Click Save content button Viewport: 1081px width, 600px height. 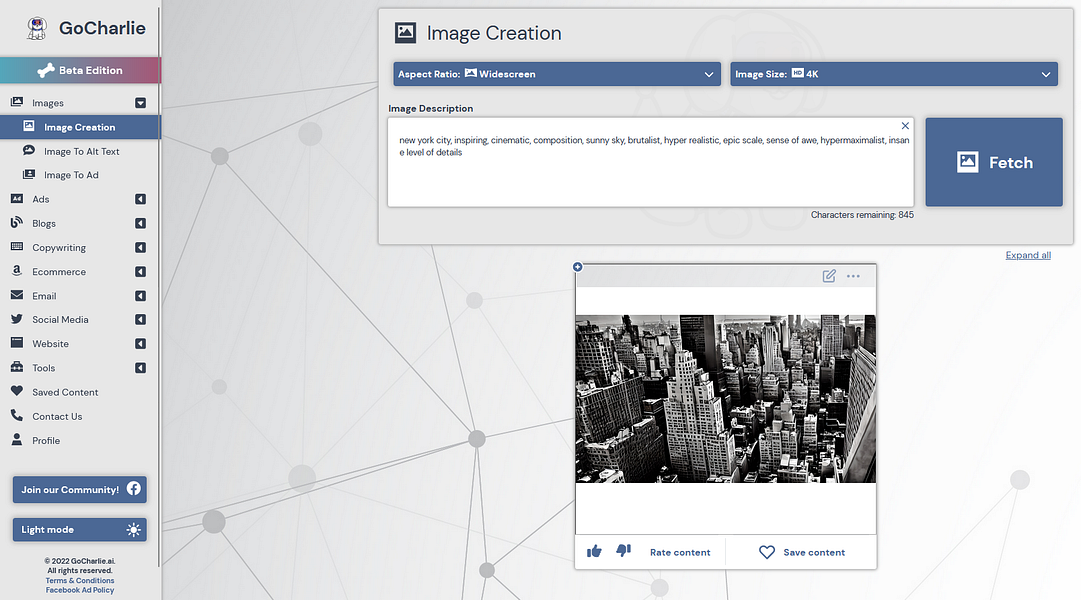click(802, 552)
